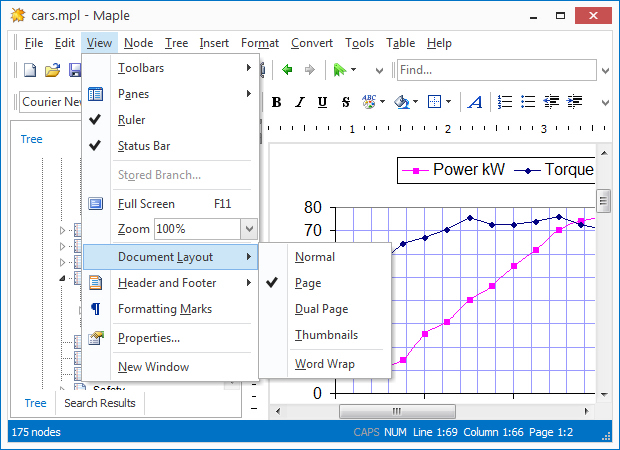Open the Convert menu
The image size is (620, 450).
pos(312,43)
